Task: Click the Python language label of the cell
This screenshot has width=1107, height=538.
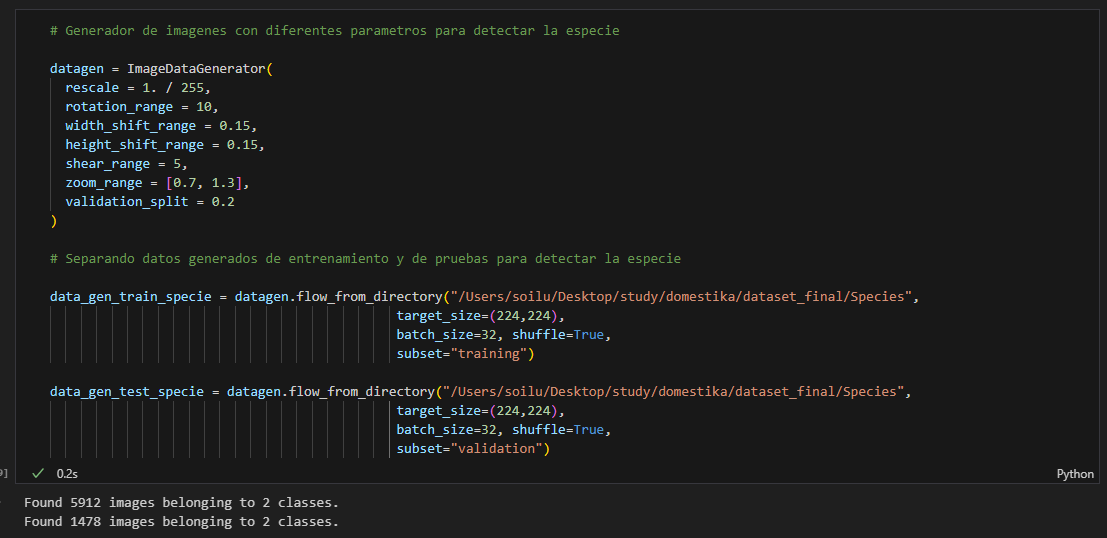Action: 1075,474
